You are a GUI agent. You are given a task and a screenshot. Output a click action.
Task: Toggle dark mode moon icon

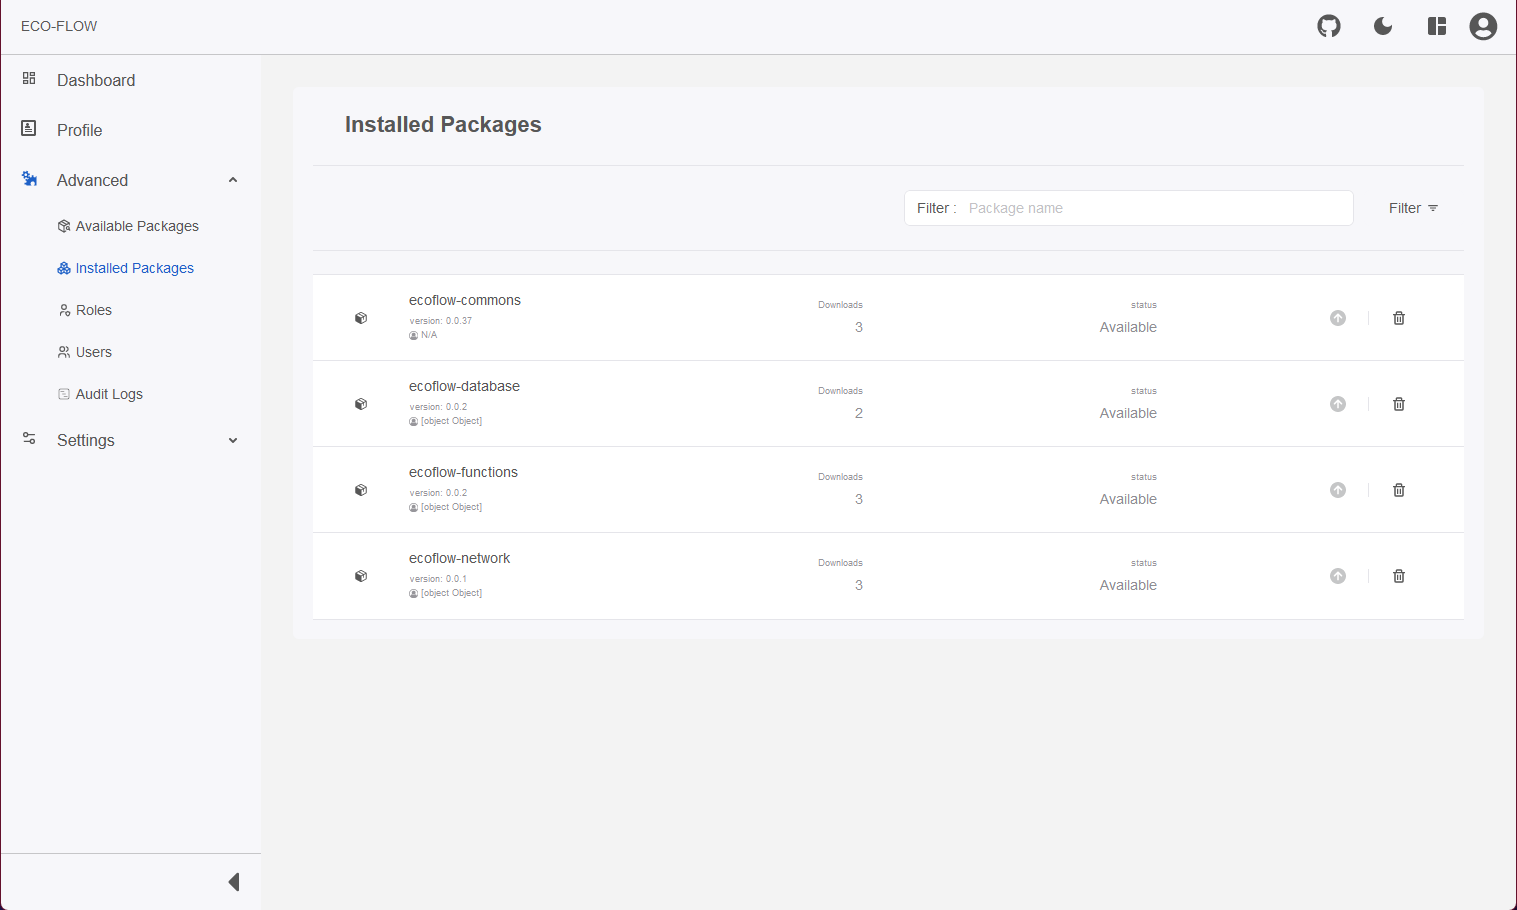click(x=1383, y=26)
